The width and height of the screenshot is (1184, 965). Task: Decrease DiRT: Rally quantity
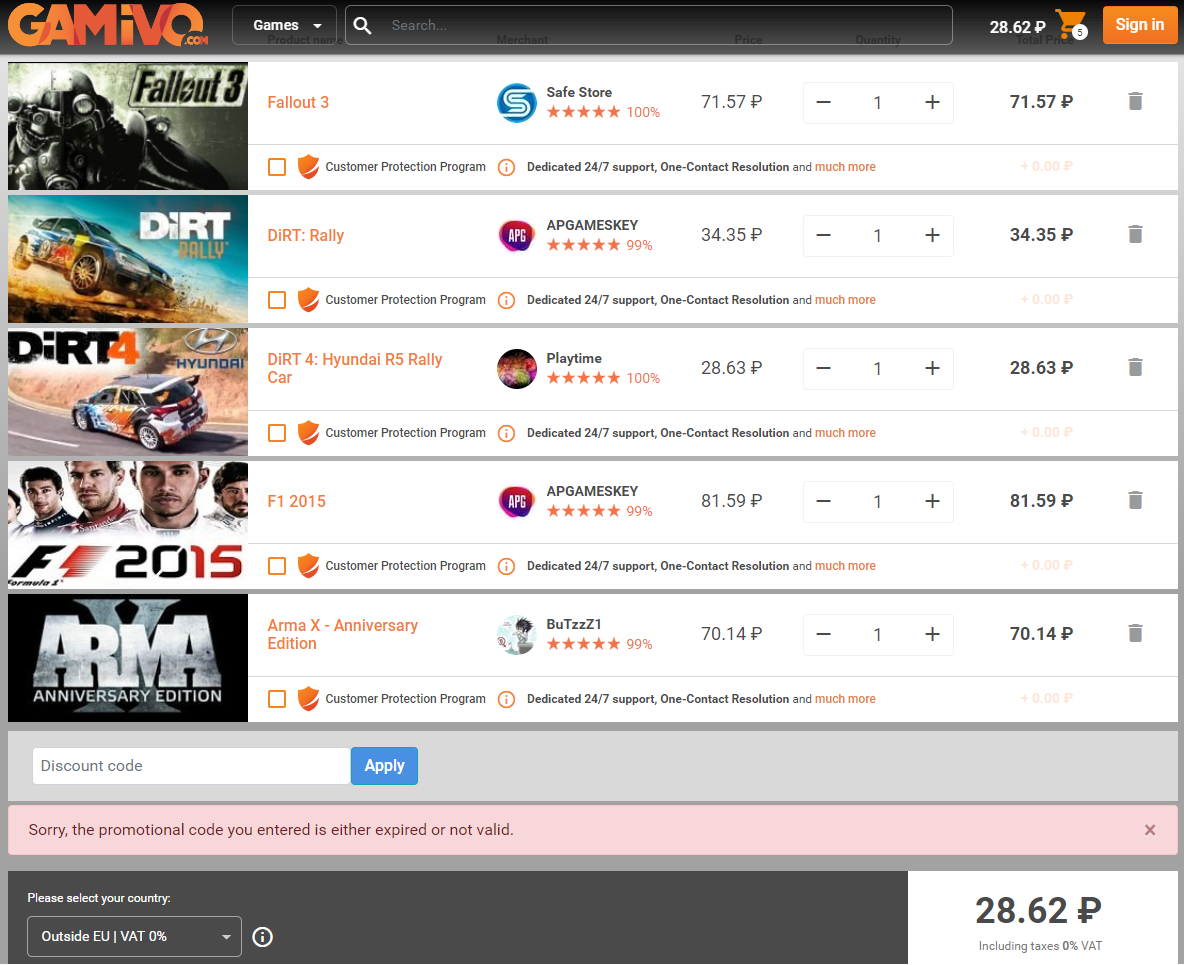824,235
